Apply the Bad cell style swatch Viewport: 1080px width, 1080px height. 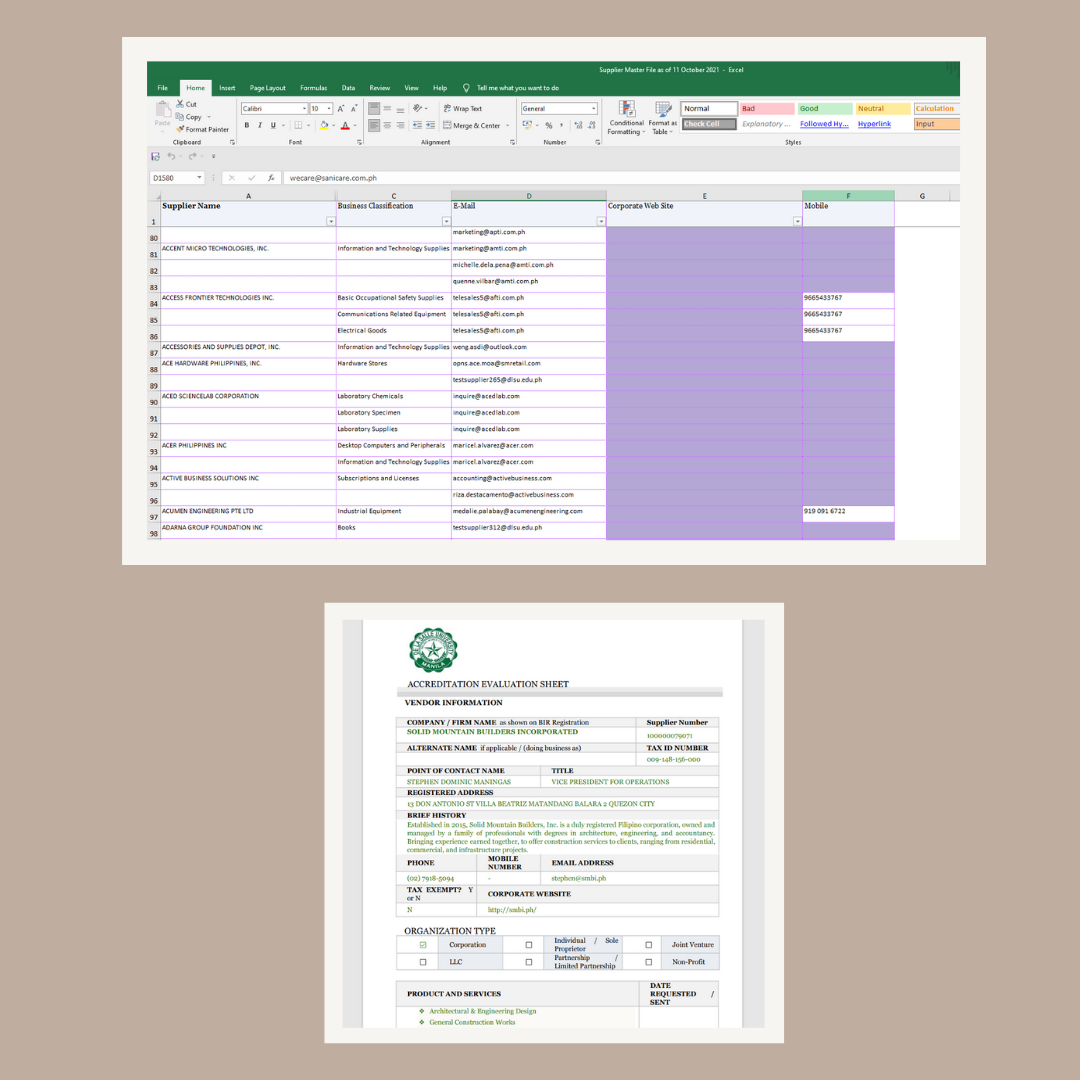click(767, 108)
